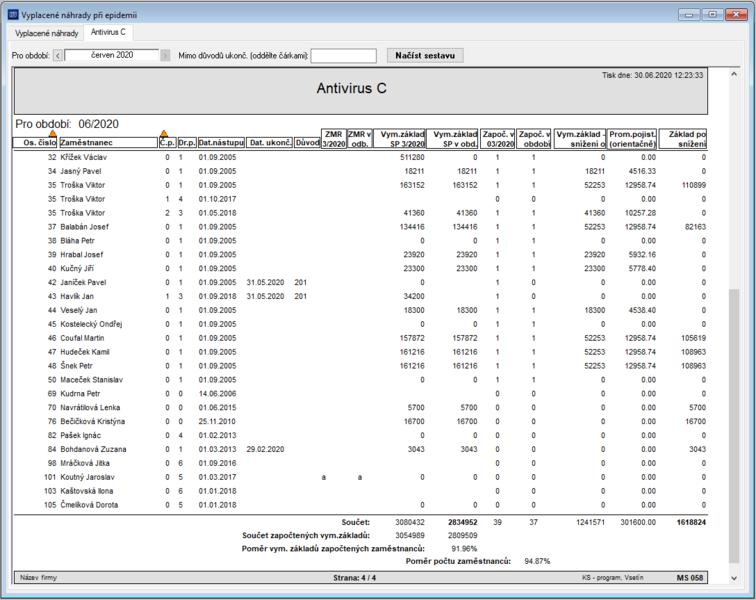Click the total value 2834952
756x600 pixels.
(x=462, y=522)
